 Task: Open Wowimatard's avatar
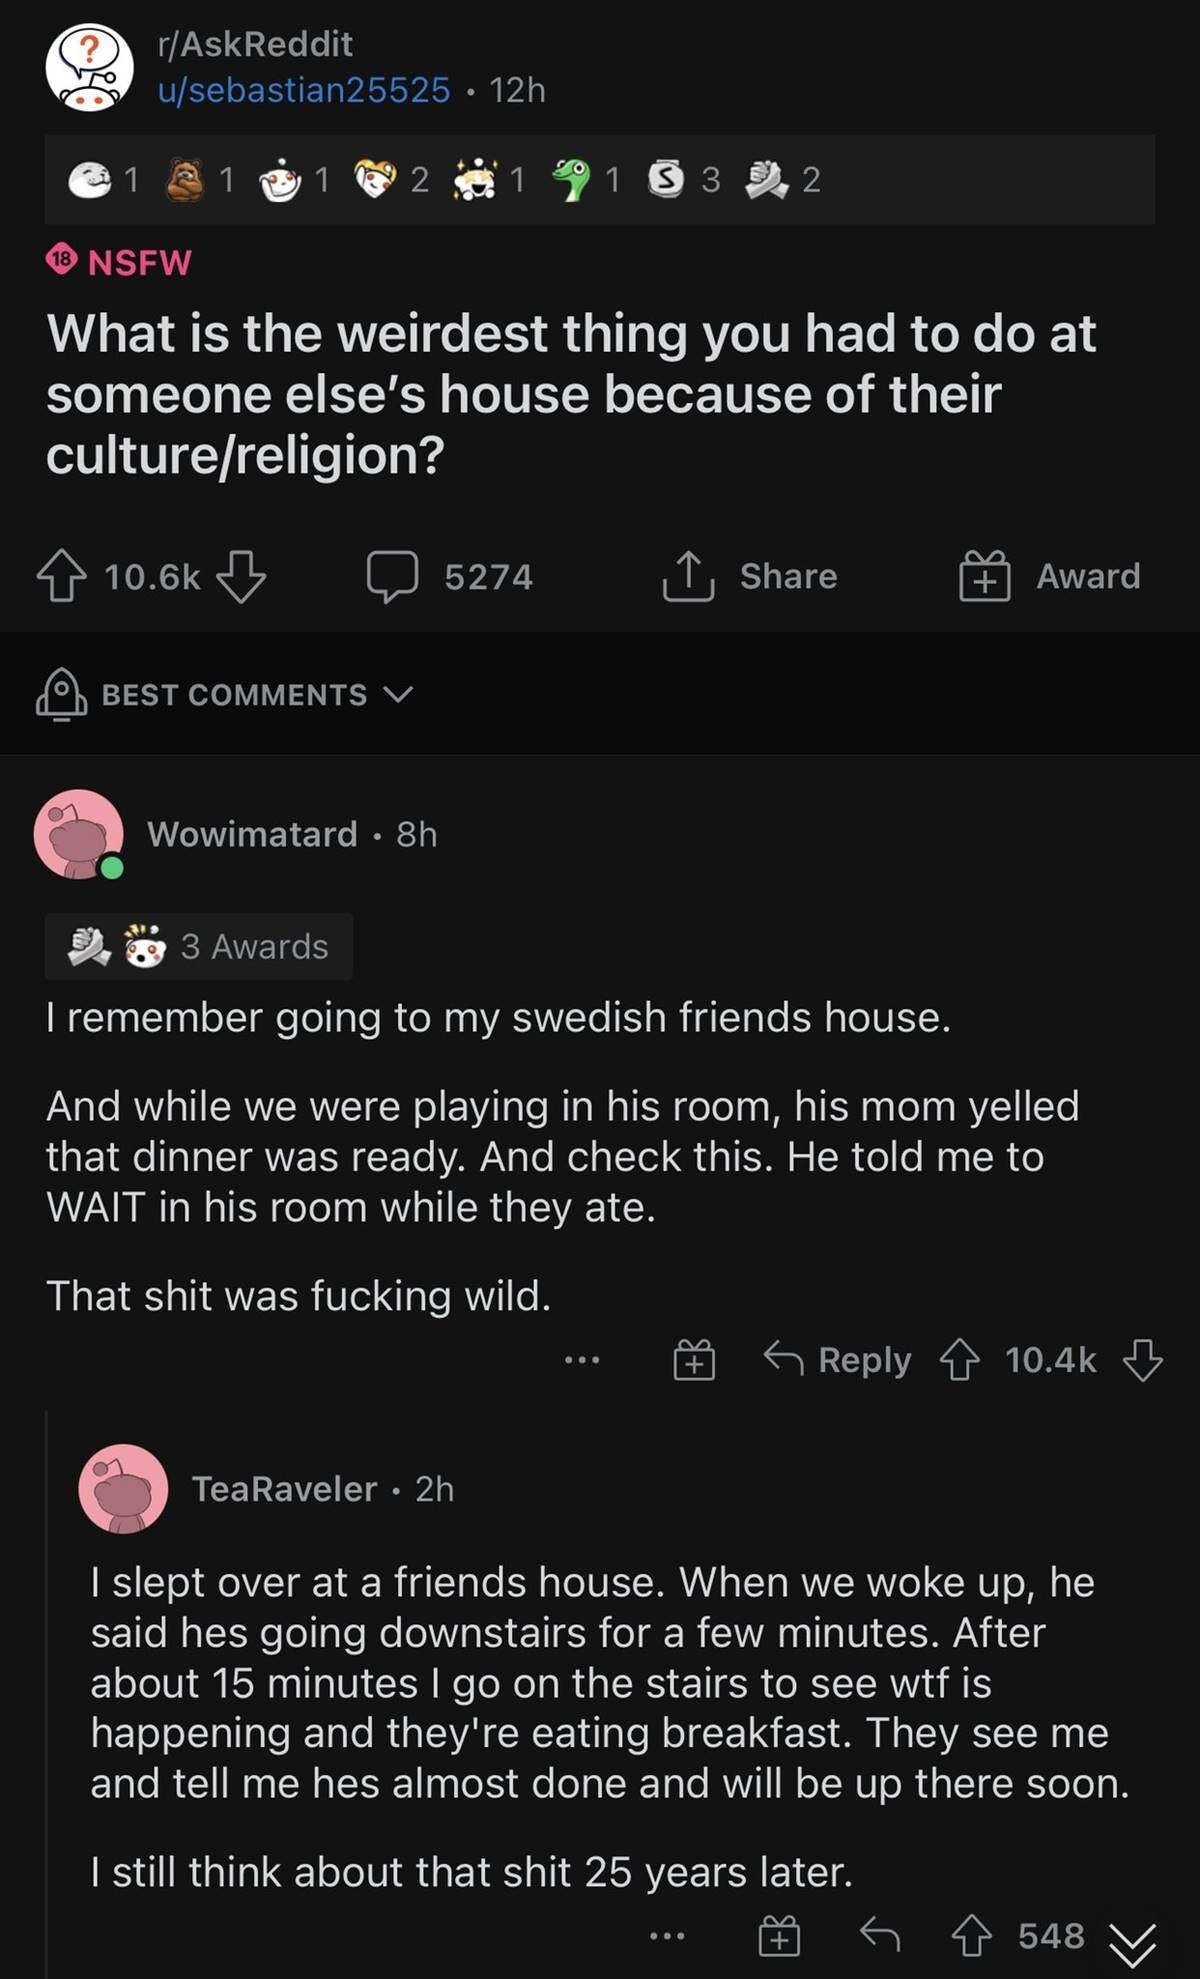[78, 834]
